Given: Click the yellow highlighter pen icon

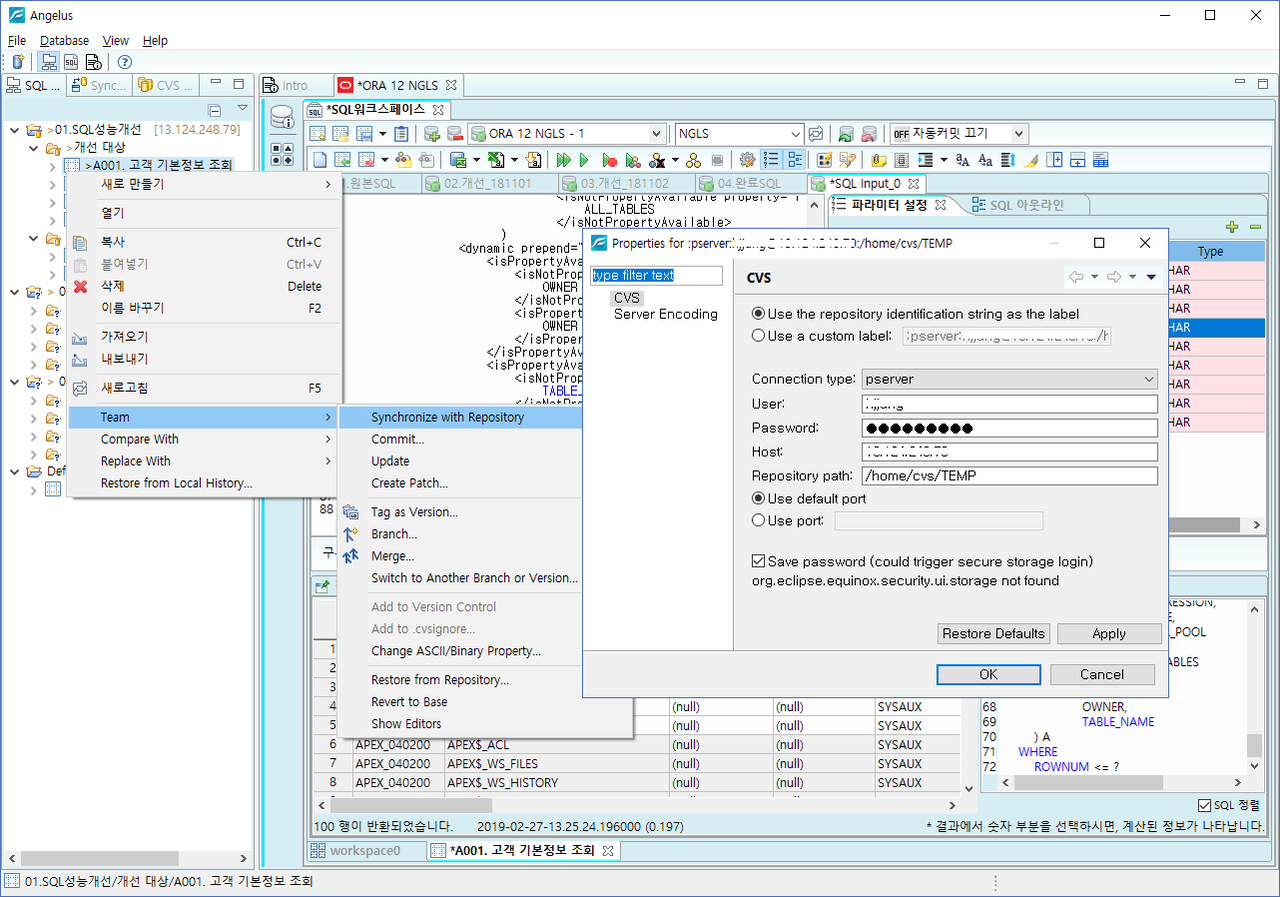Looking at the screenshot, I should tap(1031, 160).
